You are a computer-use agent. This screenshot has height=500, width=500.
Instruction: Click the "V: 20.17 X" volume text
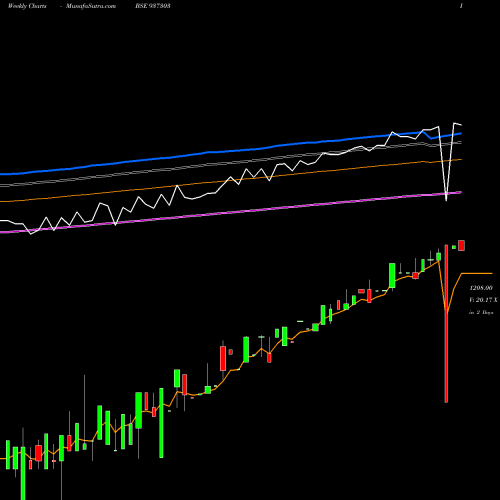[x=483, y=300]
